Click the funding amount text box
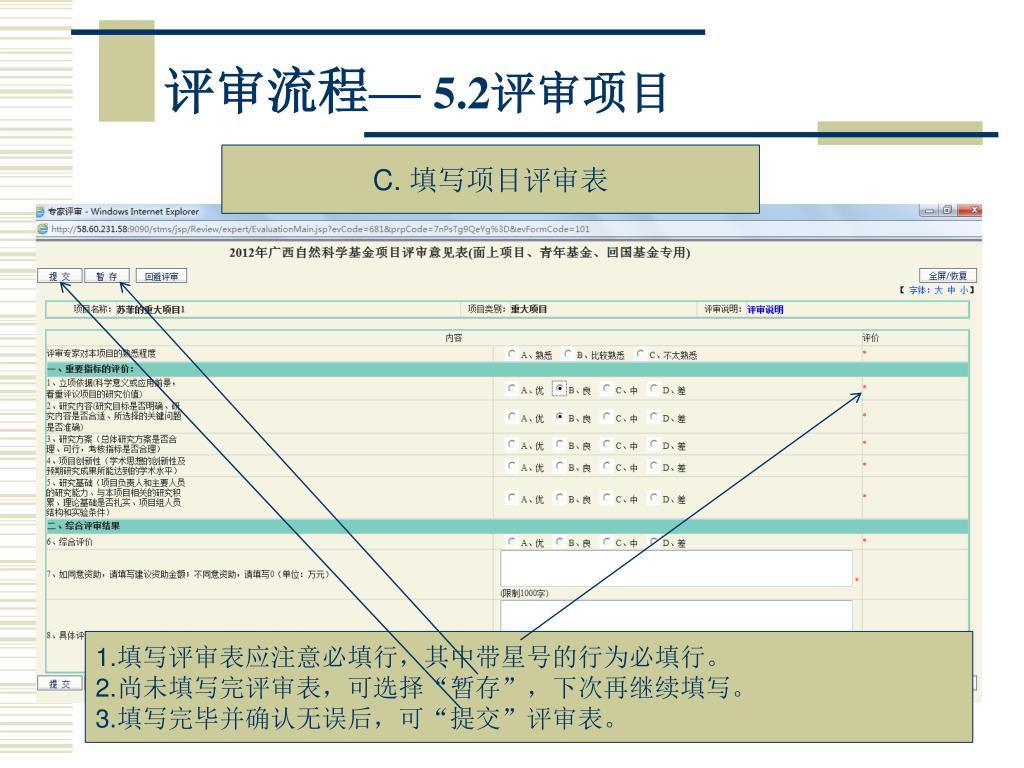Viewport: 1024px width, 768px height. click(x=677, y=568)
